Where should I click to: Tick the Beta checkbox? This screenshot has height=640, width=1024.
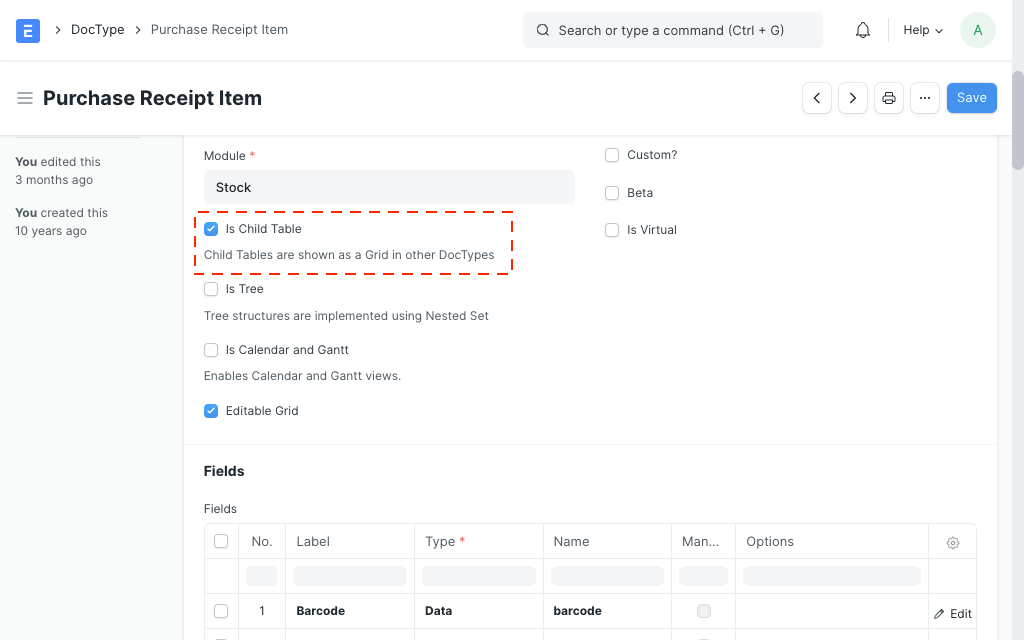612,193
